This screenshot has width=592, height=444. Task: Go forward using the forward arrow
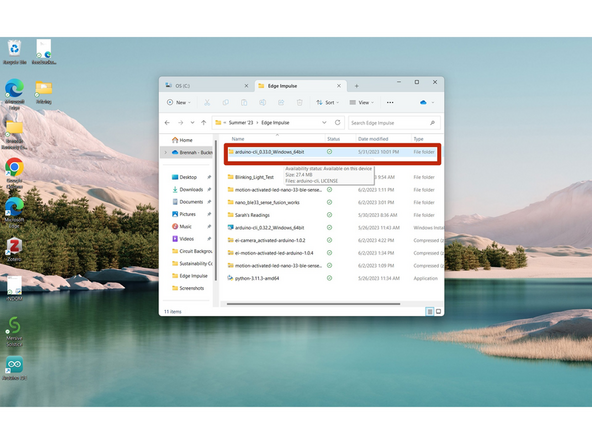(180, 123)
